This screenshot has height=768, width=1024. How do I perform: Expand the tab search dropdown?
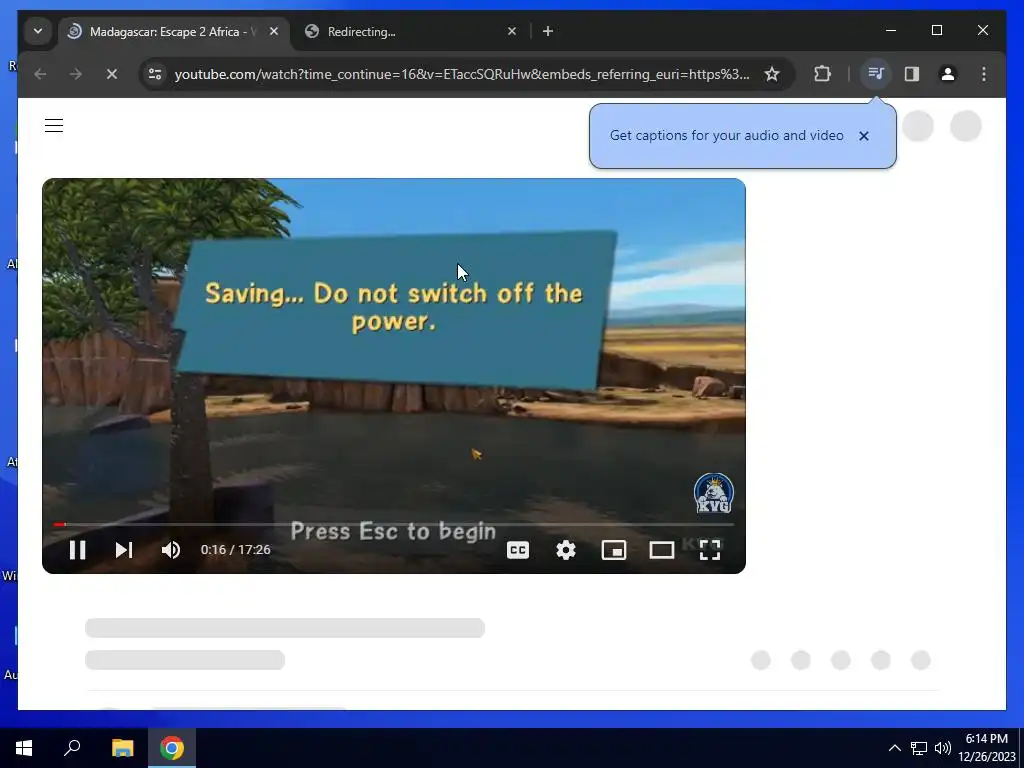coord(38,31)
